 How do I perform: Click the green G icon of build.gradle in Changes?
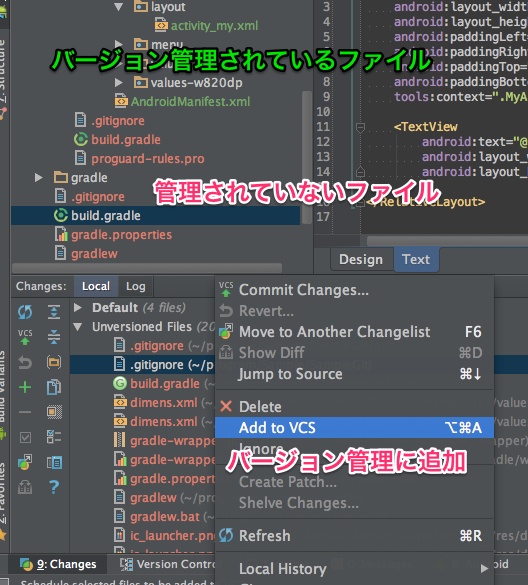[120, 383]
